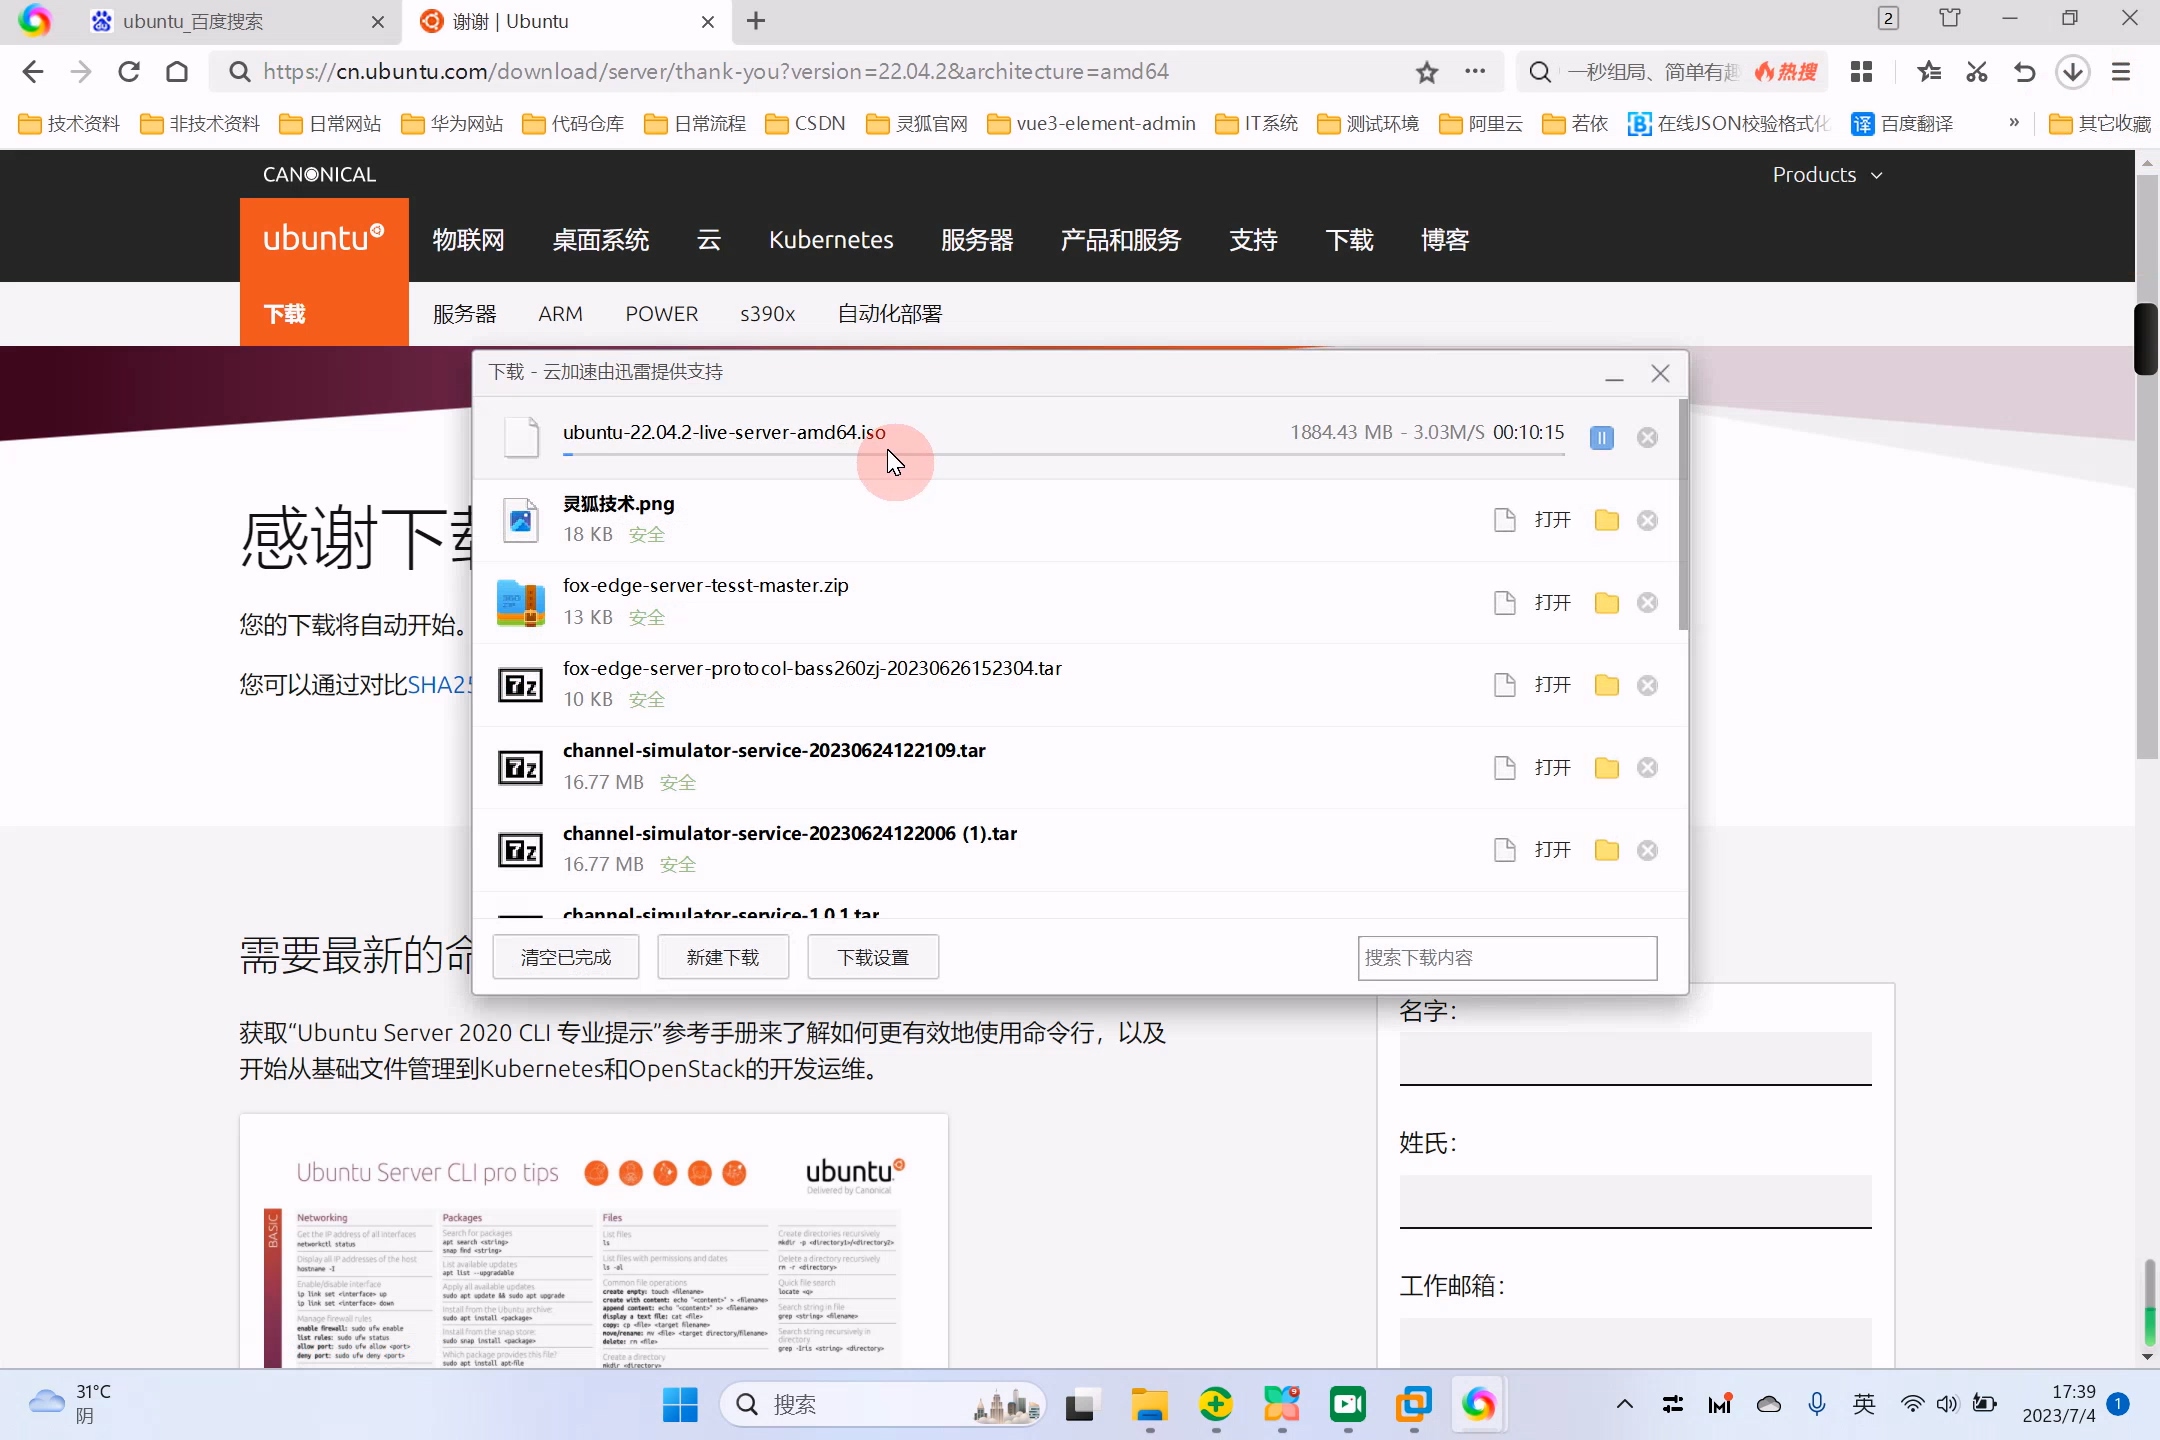
Task: Select fox-edge-server-tesst-master.zip file name
Action: [x=706, y=585]
